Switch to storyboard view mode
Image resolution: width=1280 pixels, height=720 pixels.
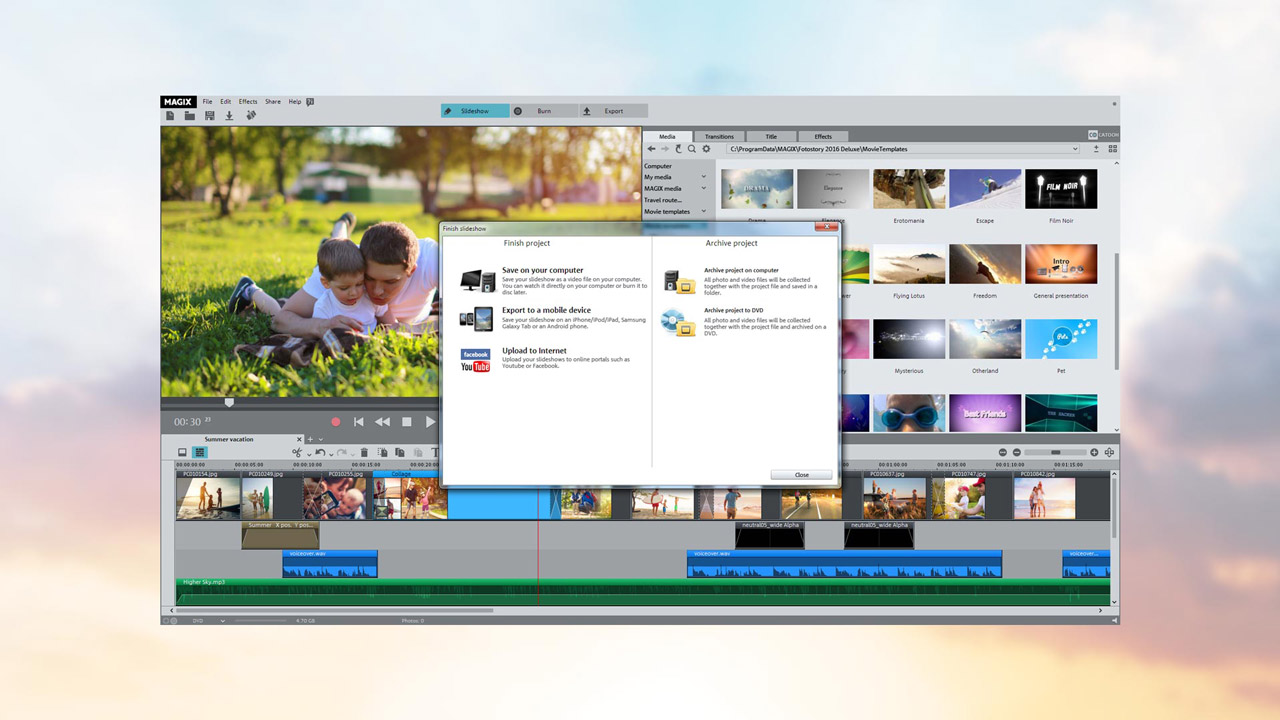182,453
